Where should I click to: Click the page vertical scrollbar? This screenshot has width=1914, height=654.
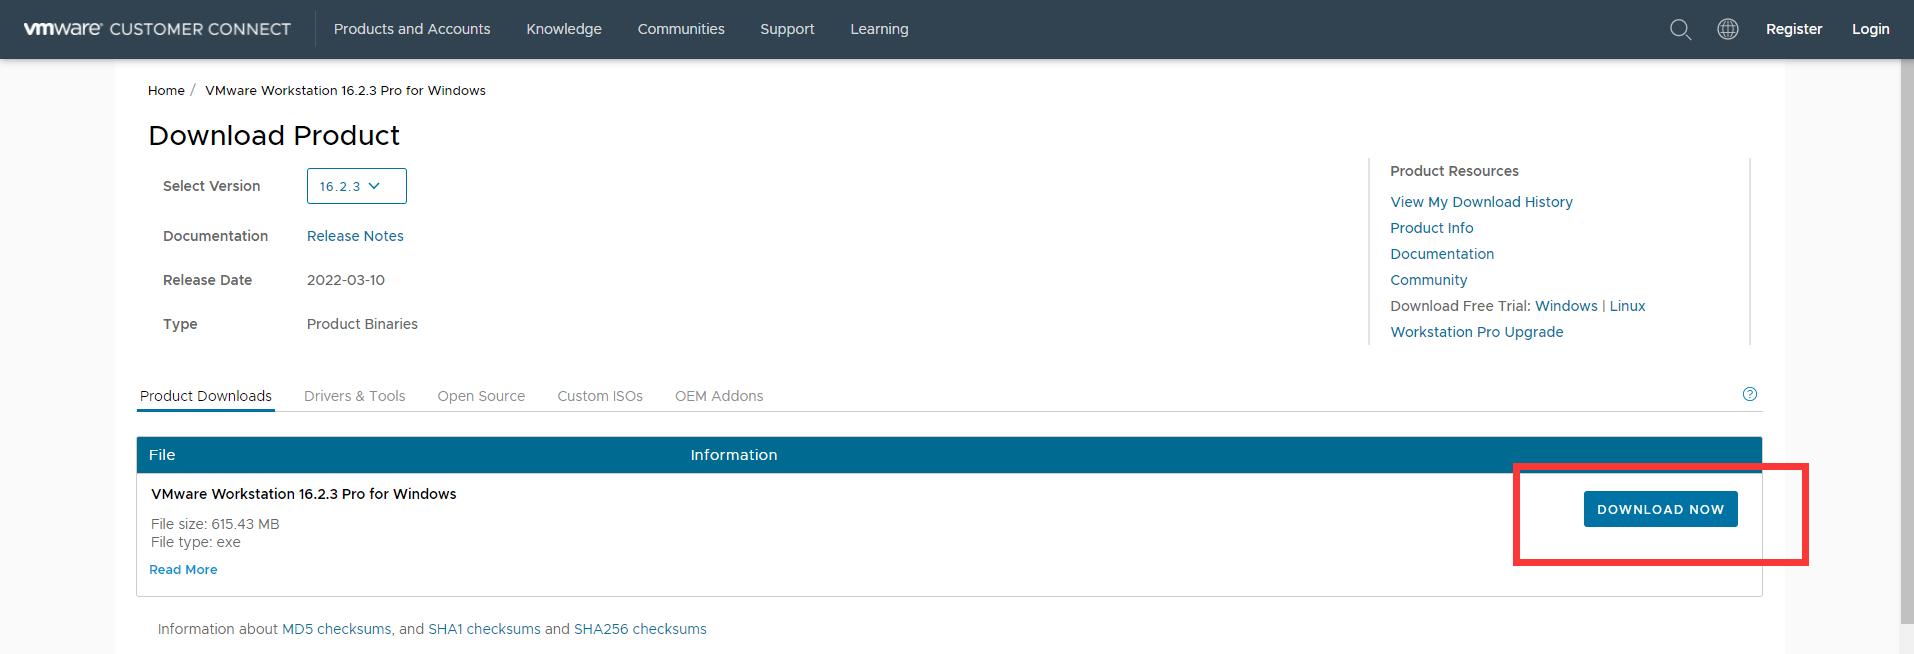point(1907,340)
